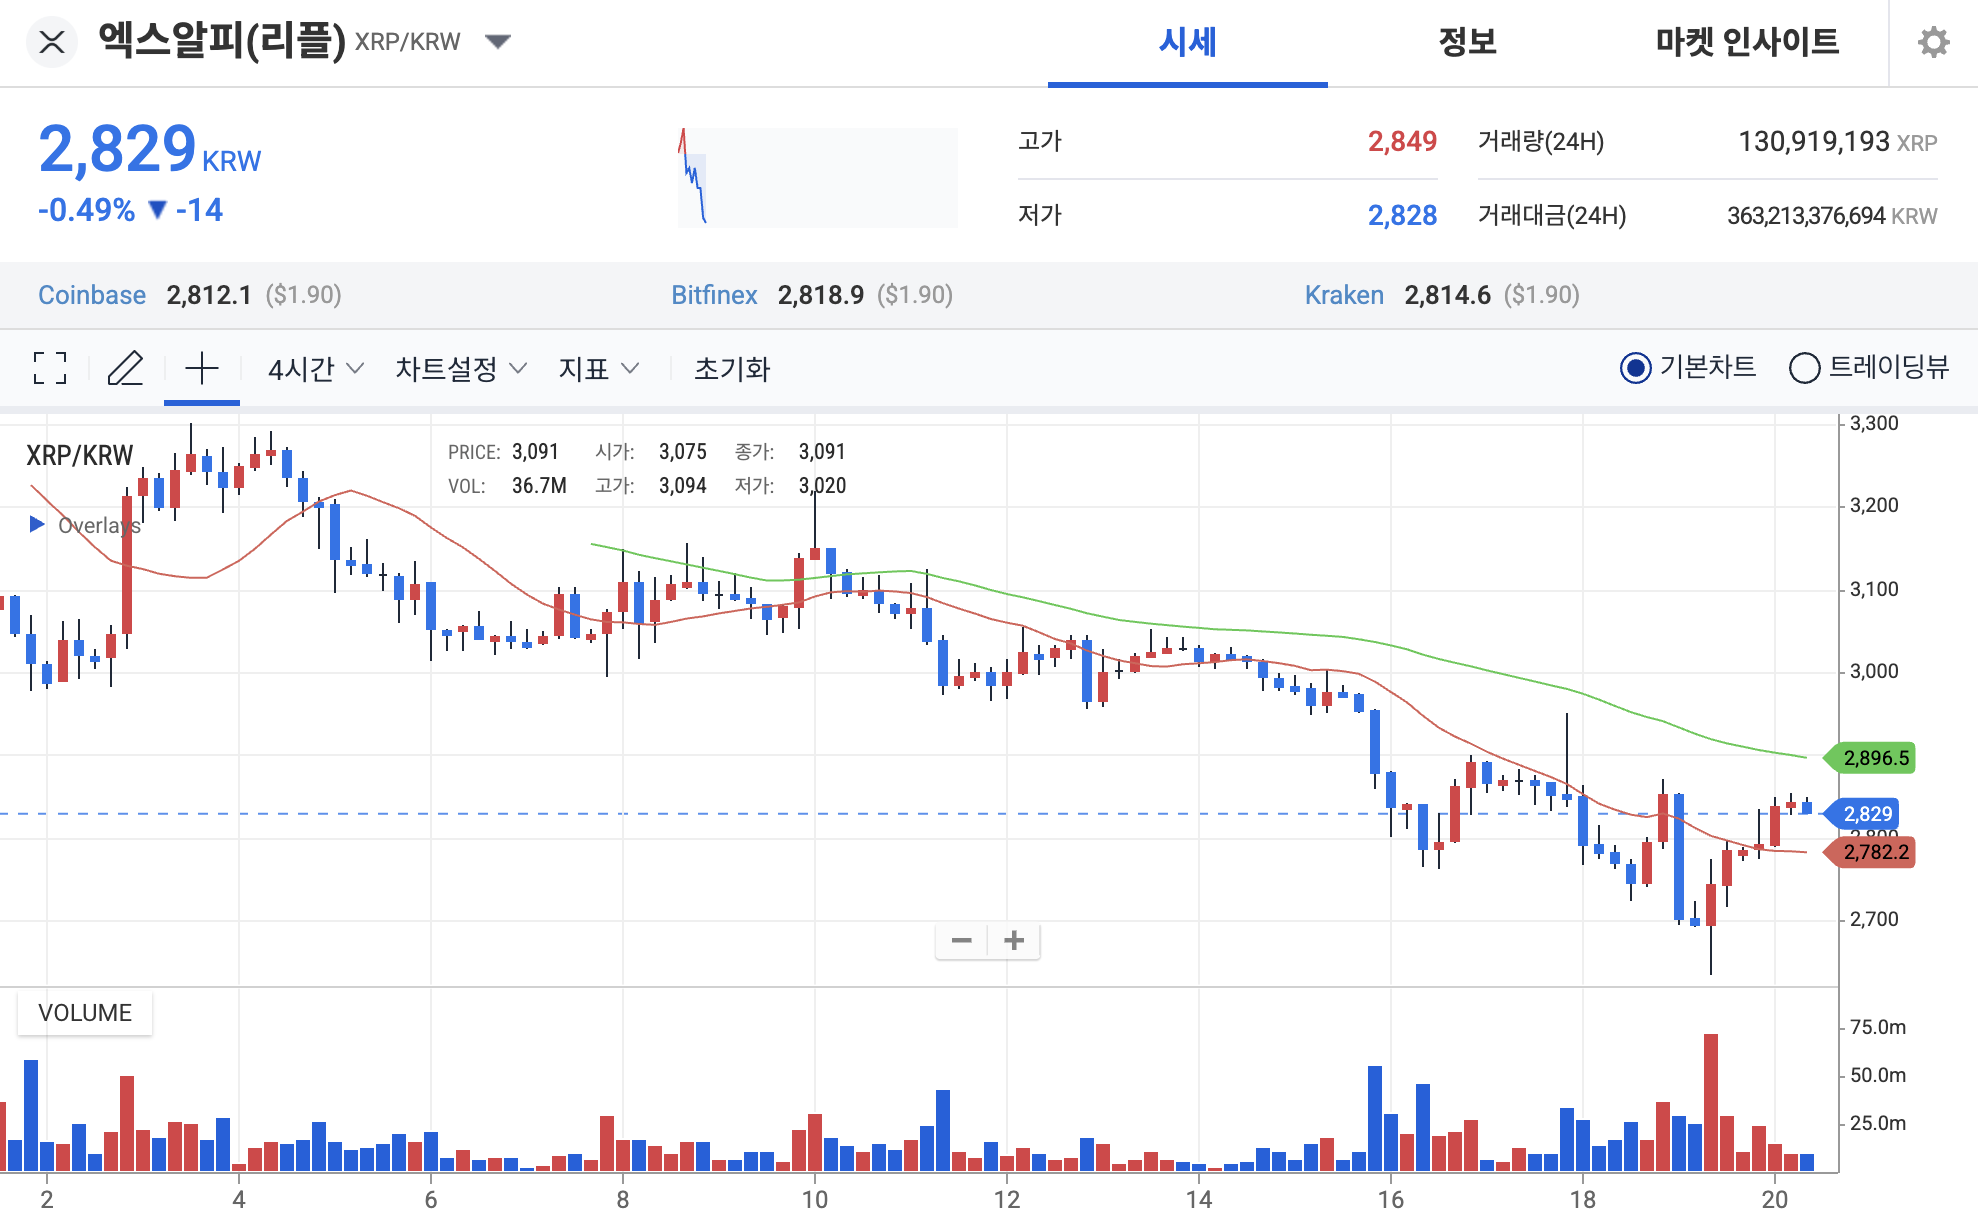Select the drawing tool pencil icon
This screenshot has height=1226, width=1978.
126,368
